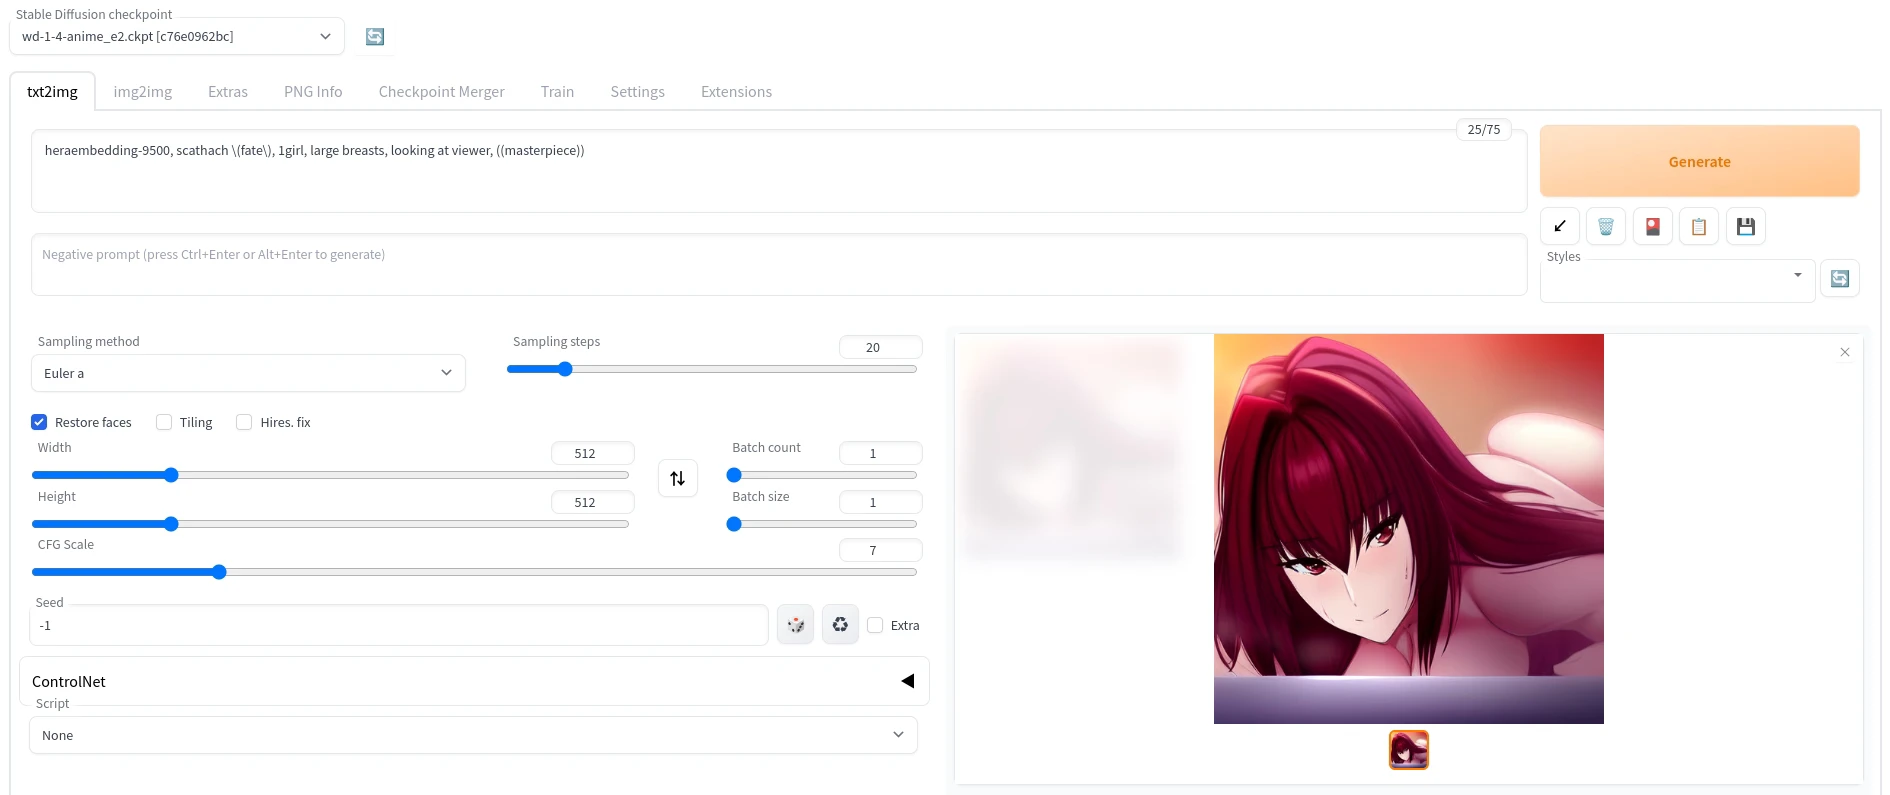This screenshot has height=795, width=1890.
Task: Open the Train tab
Action: pyautogui.click(x=558, y=92)
